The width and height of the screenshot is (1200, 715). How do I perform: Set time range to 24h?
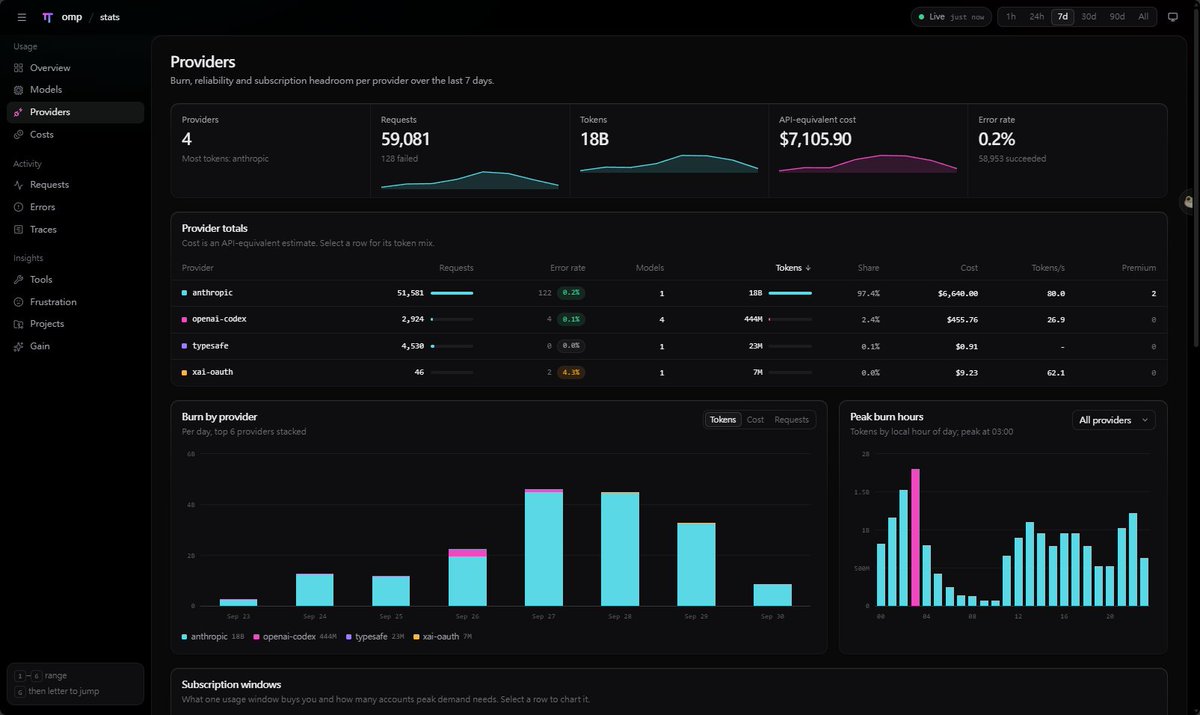coord(1037,17)
